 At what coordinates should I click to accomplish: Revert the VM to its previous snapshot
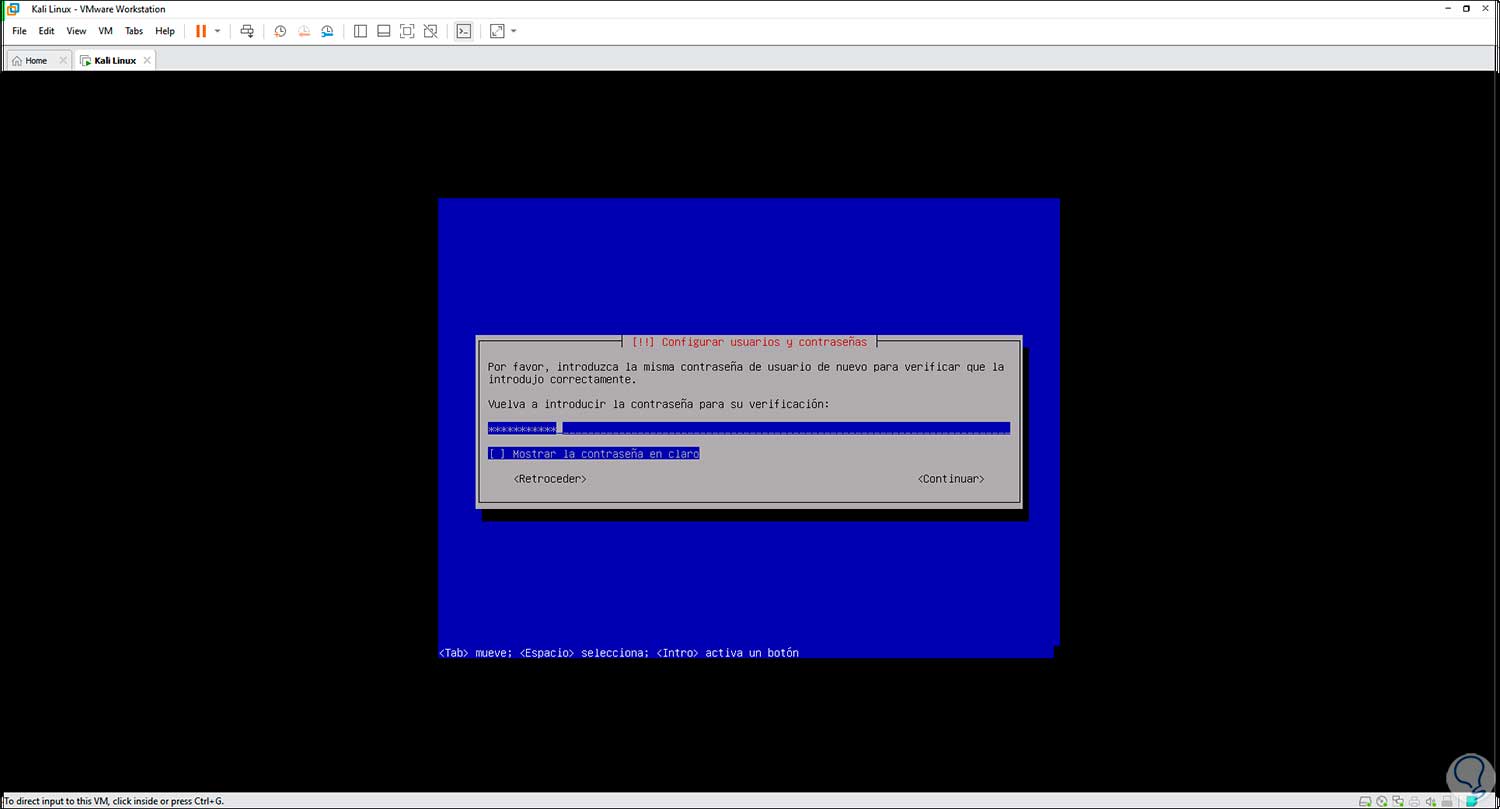(304, 31)
